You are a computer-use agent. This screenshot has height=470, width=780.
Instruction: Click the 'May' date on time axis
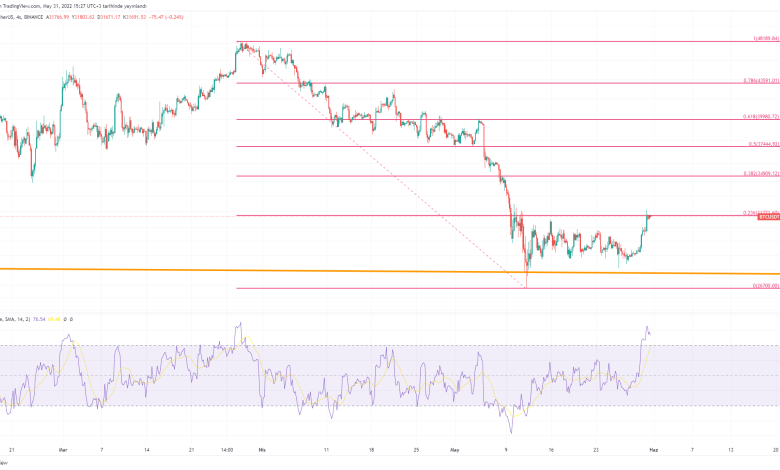point(452,451)
